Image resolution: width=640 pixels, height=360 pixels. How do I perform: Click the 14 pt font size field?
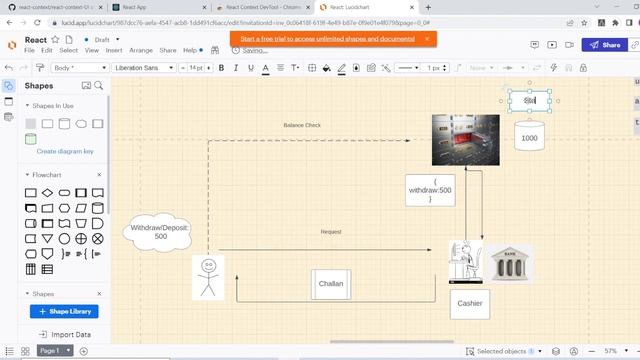coord(196,68)
